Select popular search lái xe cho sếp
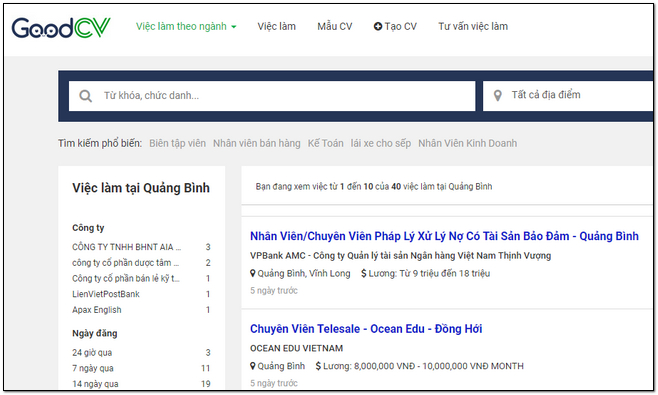658x395 pixels. point(381,143)
